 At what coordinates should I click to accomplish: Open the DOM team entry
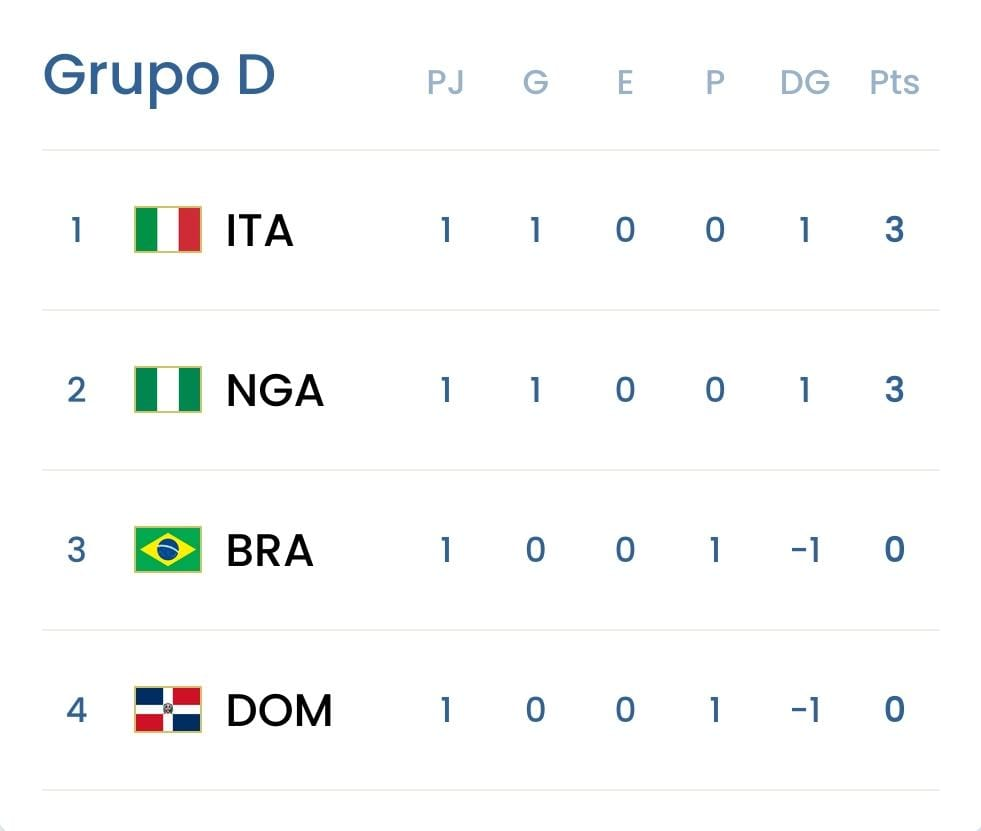[x=279, y=711]
